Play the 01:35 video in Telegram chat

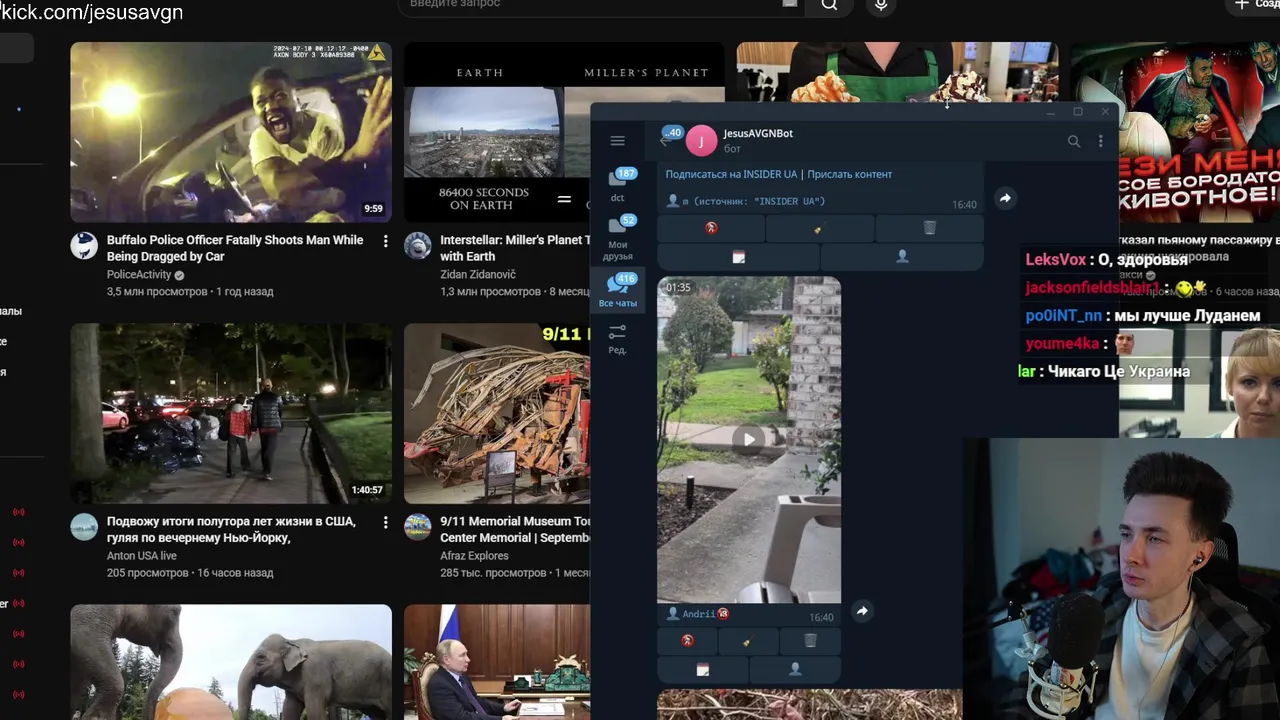tap(748, 439)
